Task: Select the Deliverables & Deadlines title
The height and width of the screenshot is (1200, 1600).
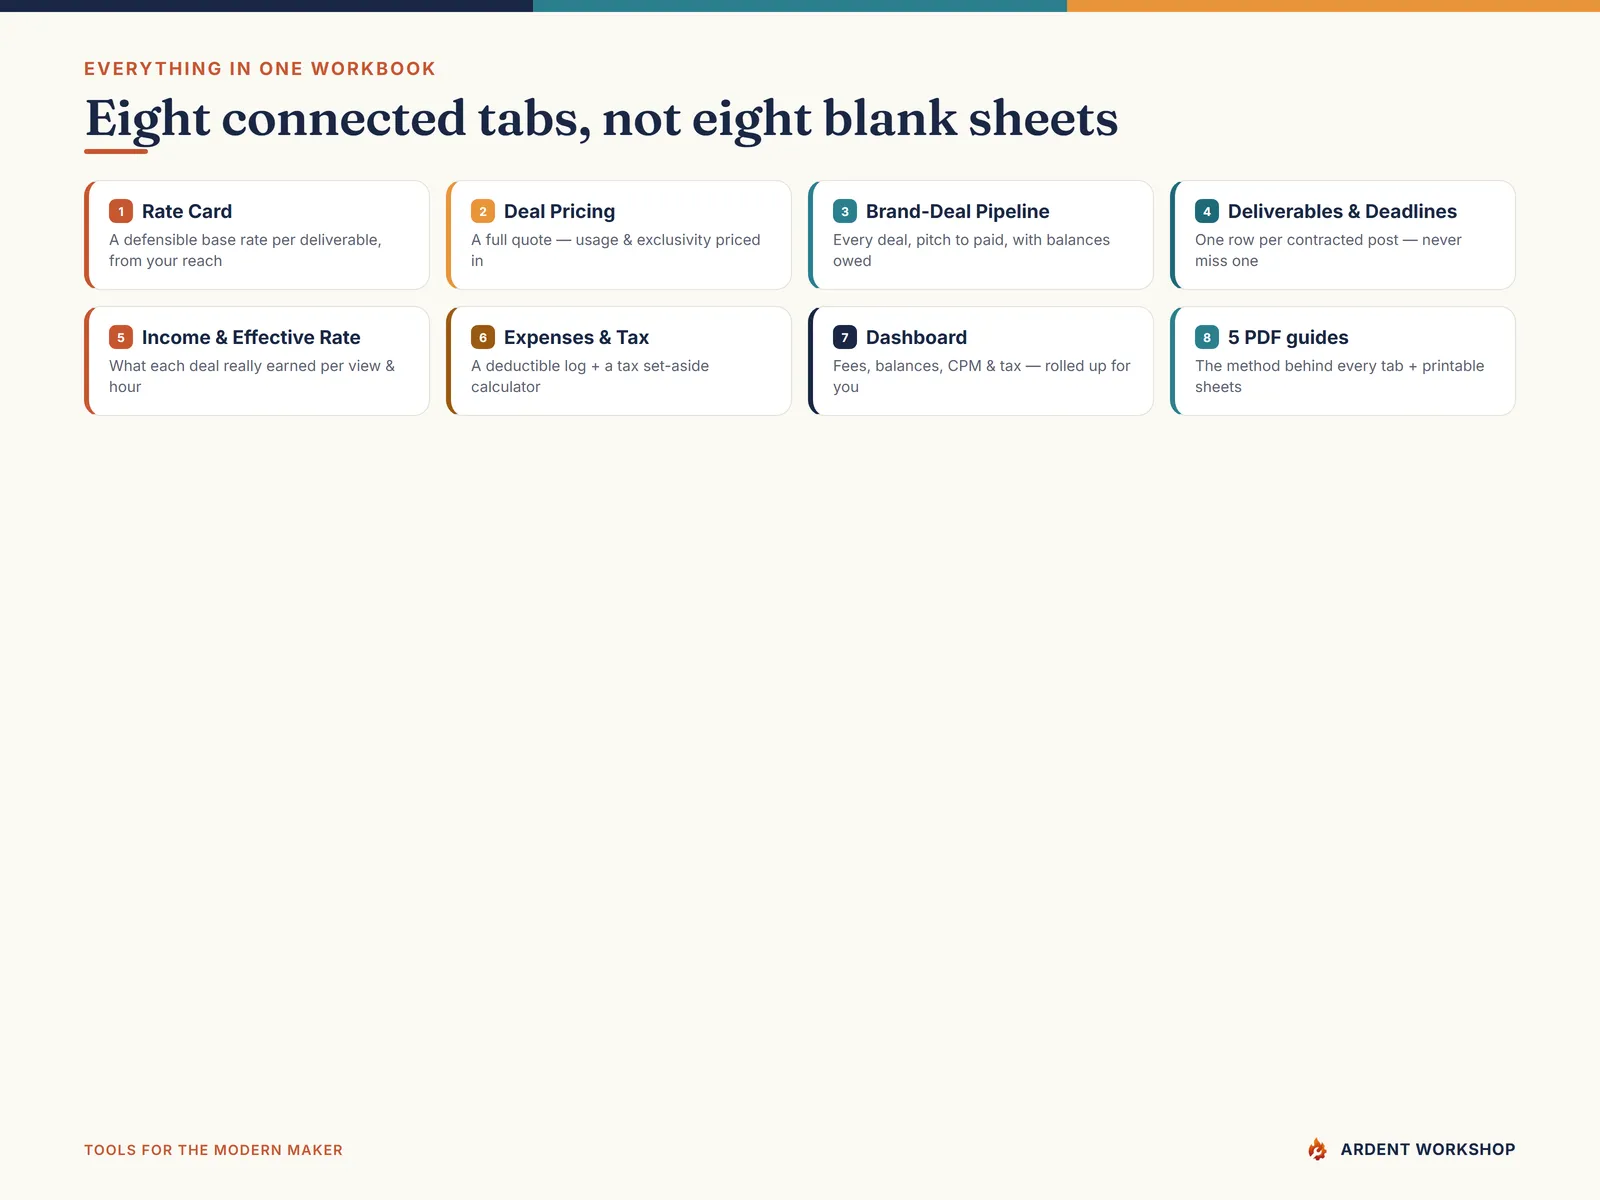Action: [x=1342, y=211]
